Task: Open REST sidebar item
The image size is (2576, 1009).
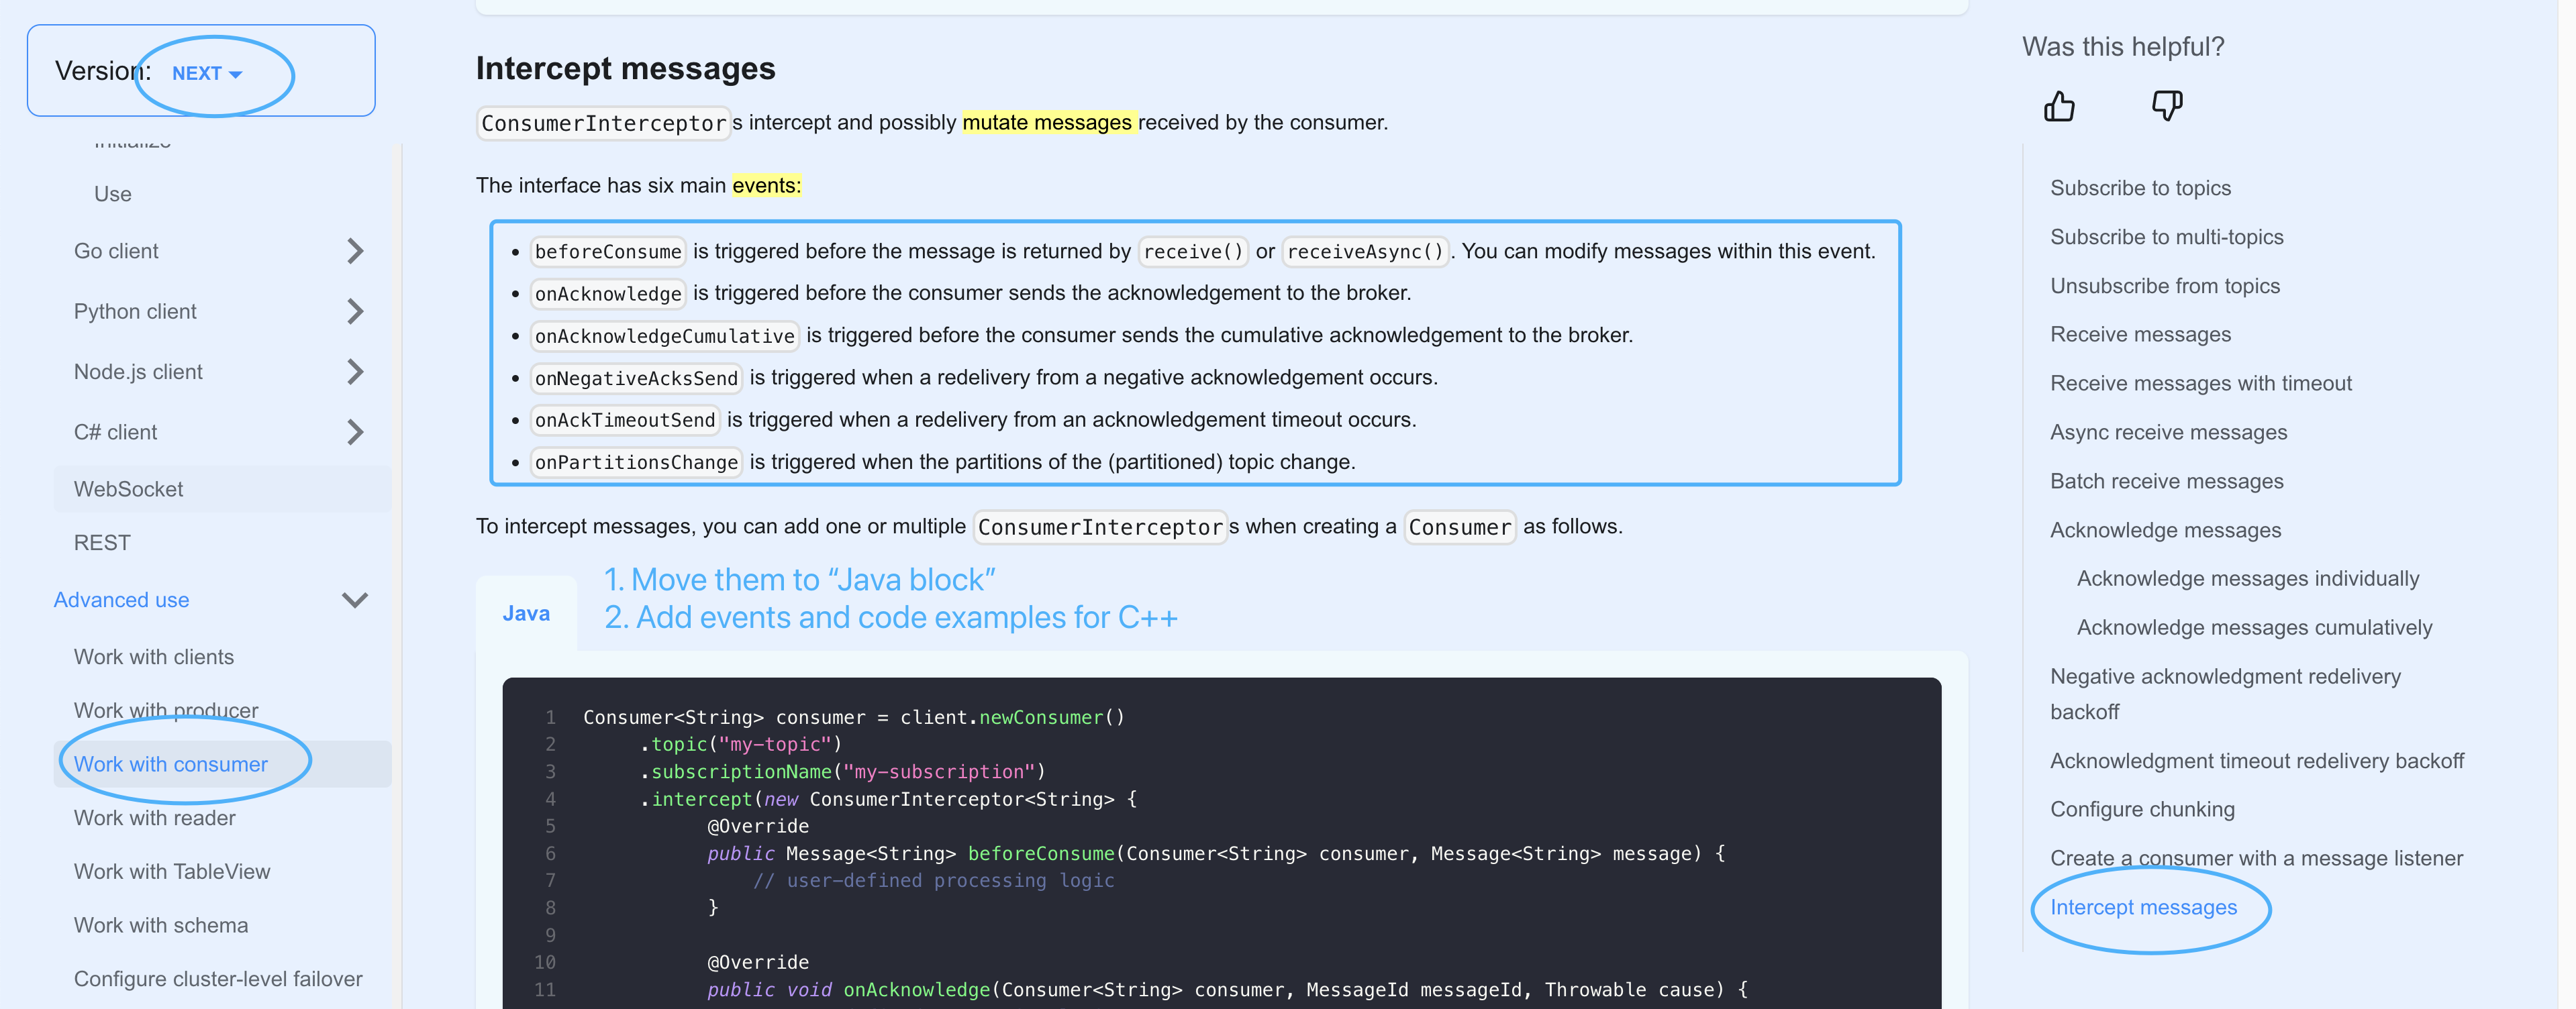Action: (x=102, y=542)
